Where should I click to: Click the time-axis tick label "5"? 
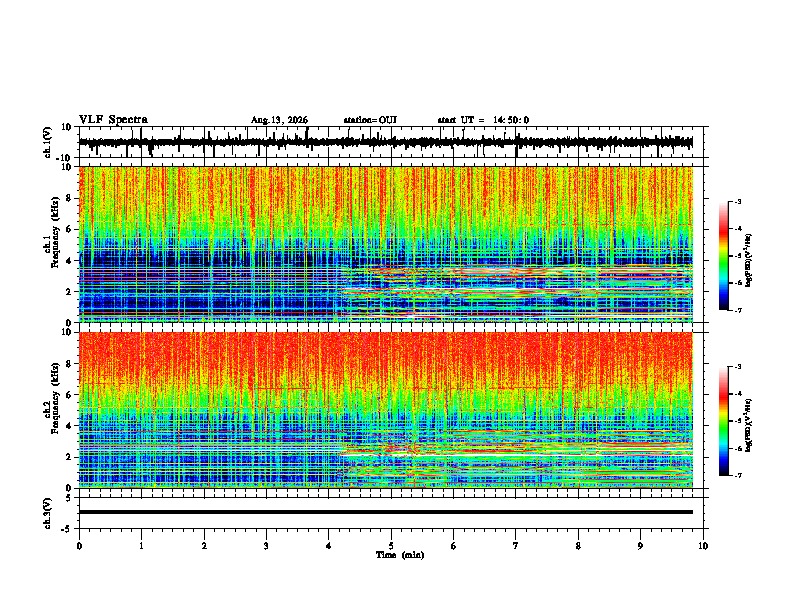tap(391, 546)
